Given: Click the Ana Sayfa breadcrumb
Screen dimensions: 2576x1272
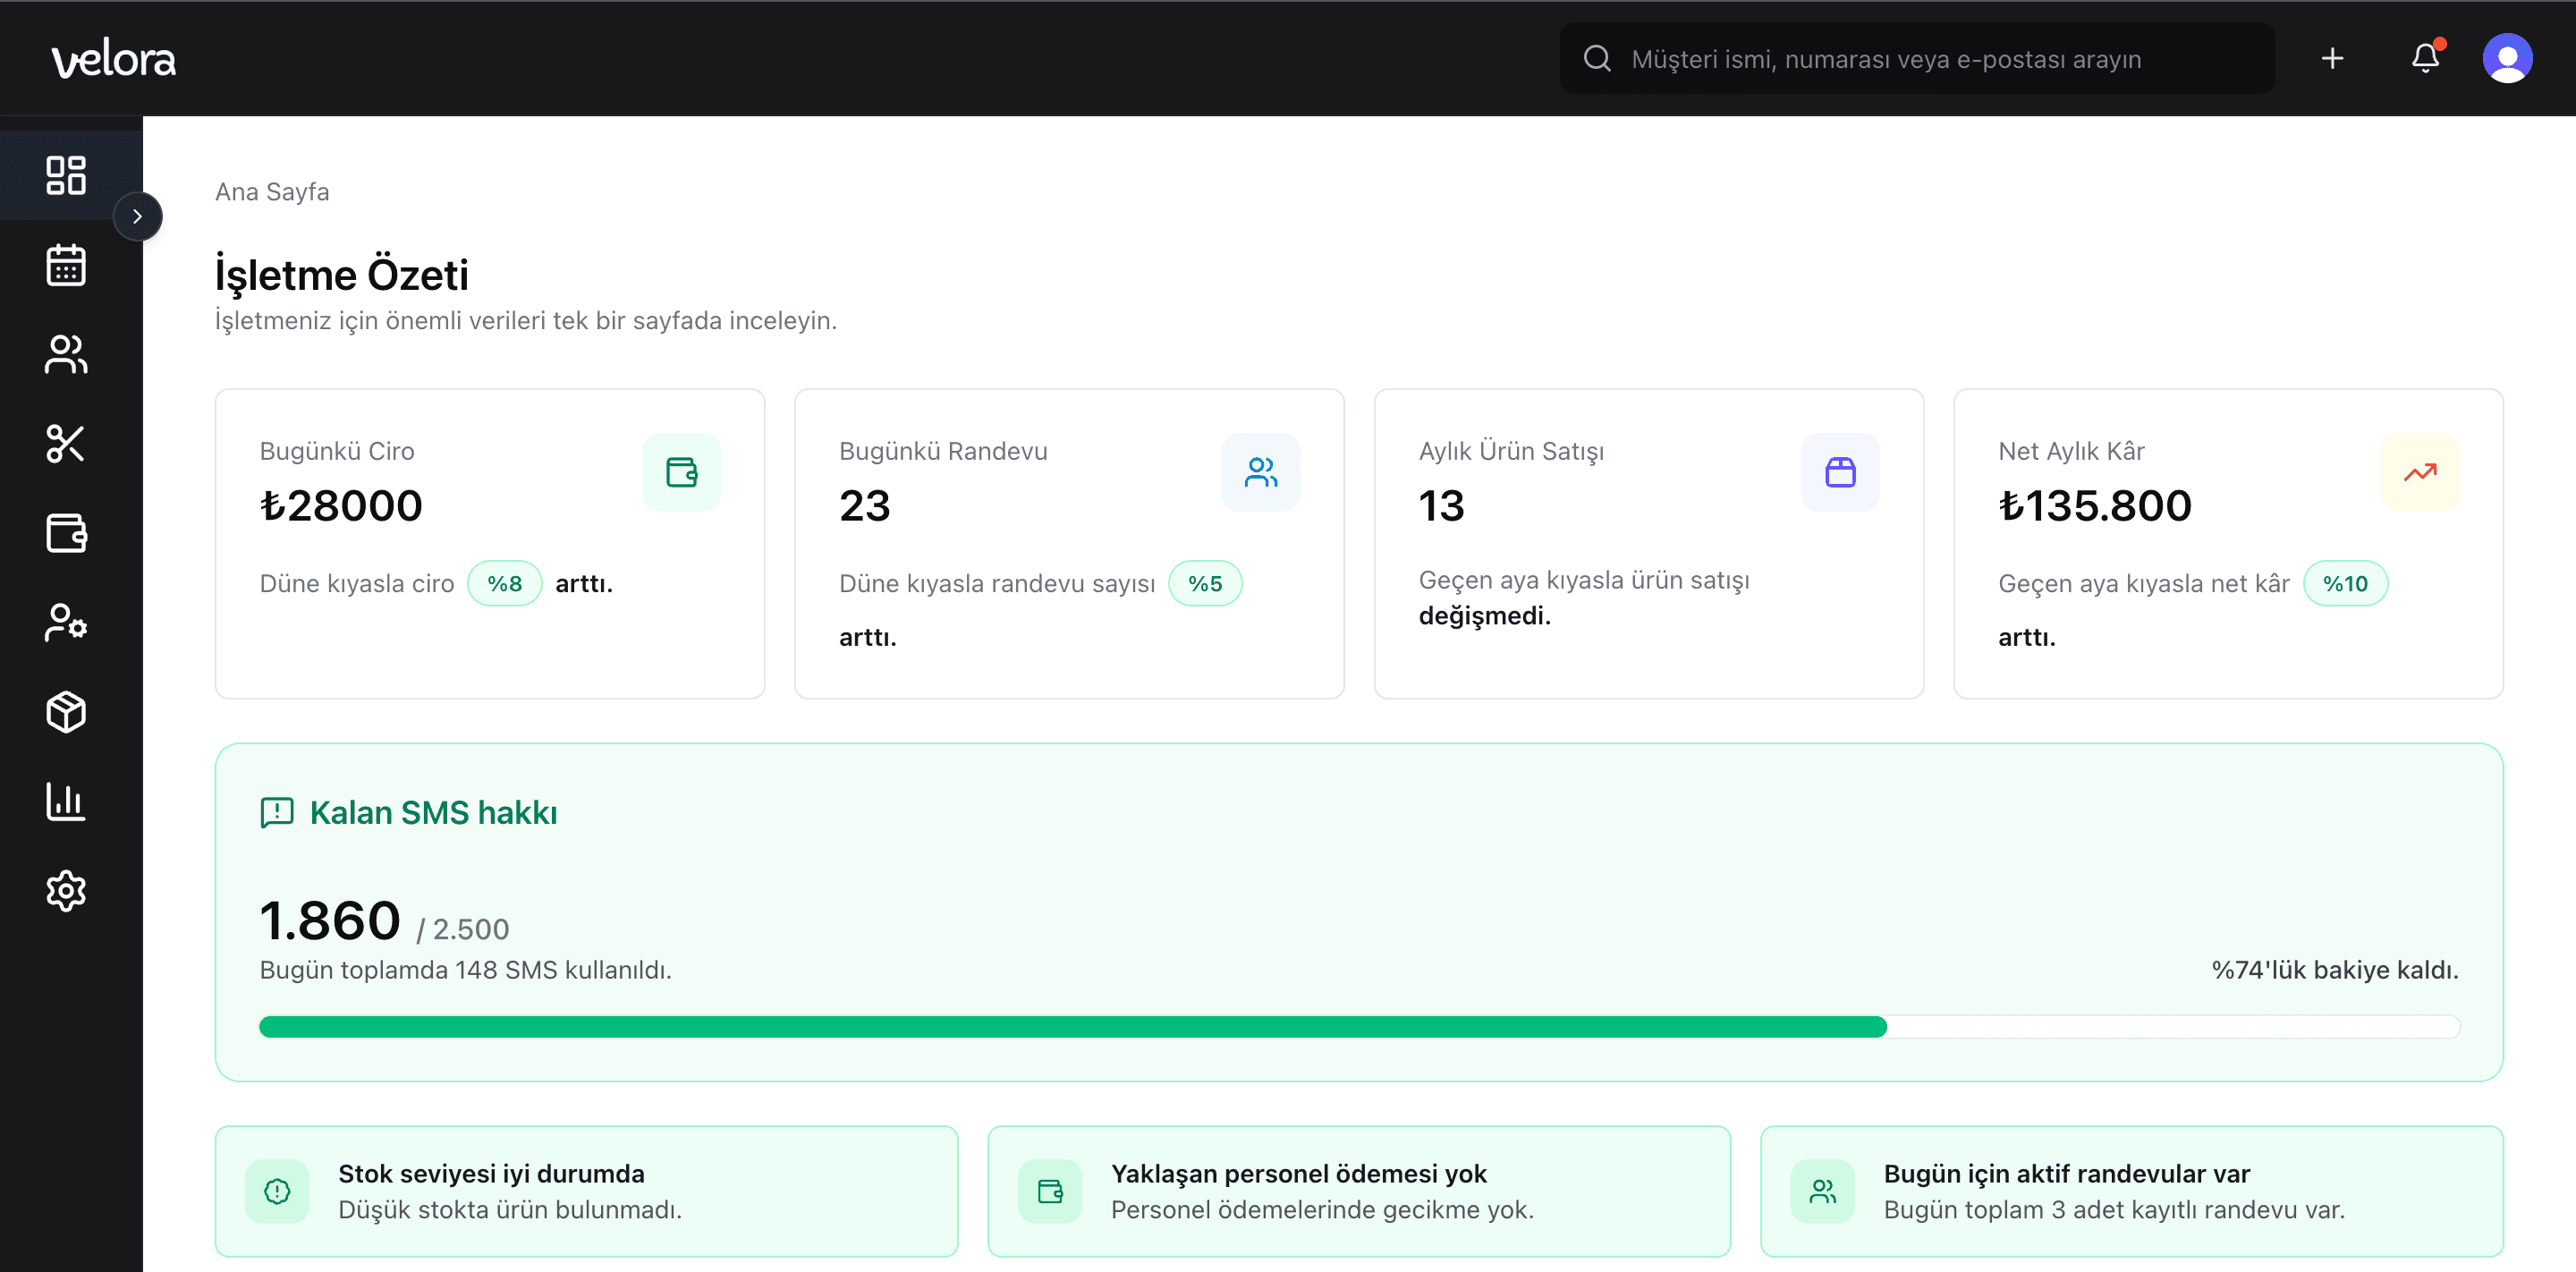Looking at the screenshot, I should click(272, 192).
